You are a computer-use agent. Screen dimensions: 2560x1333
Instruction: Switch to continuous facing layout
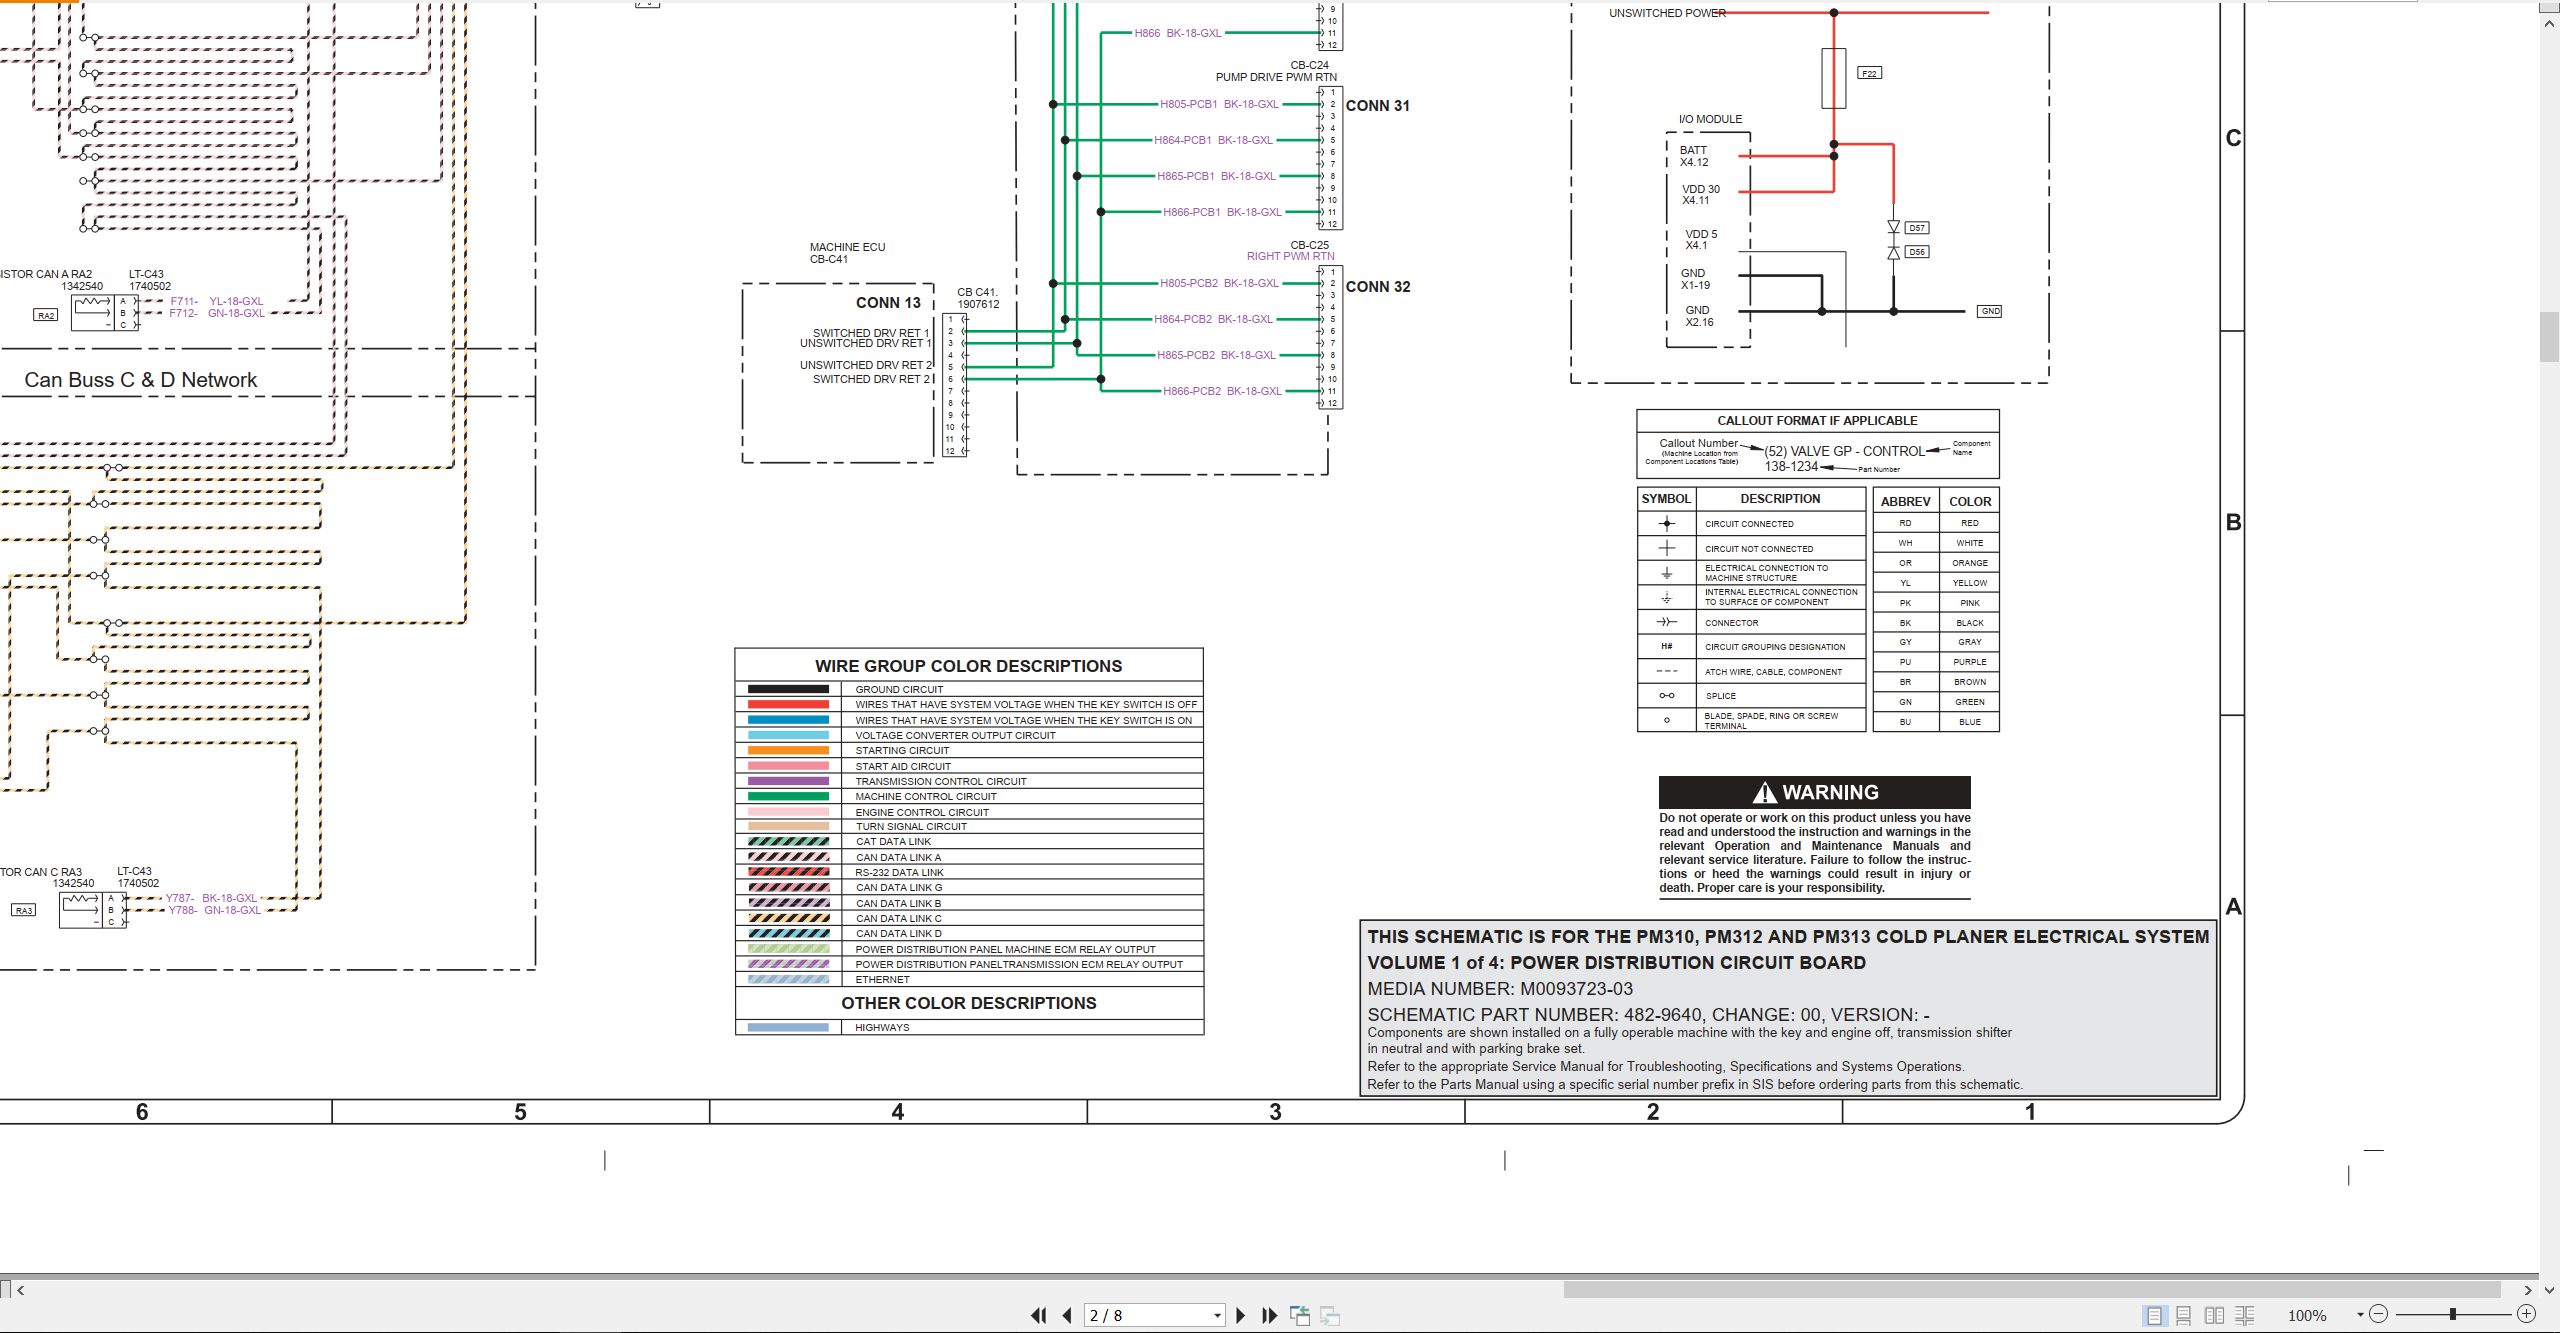[x=2245, y=1316]
